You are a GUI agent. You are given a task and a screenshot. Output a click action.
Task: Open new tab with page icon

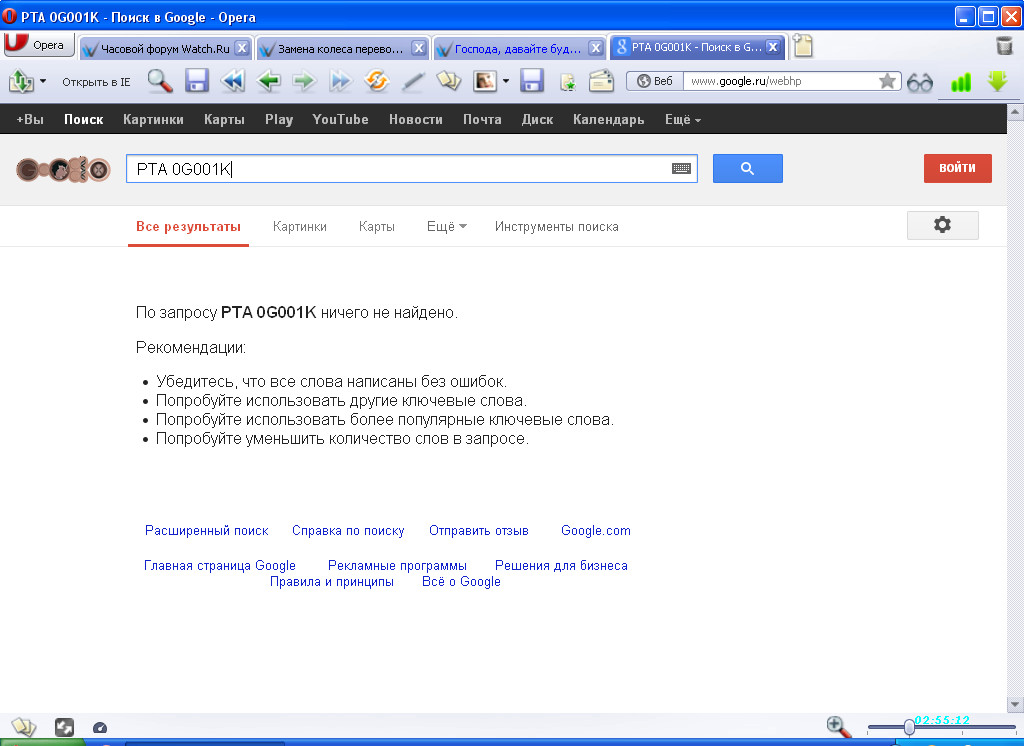tap(802, 46)
